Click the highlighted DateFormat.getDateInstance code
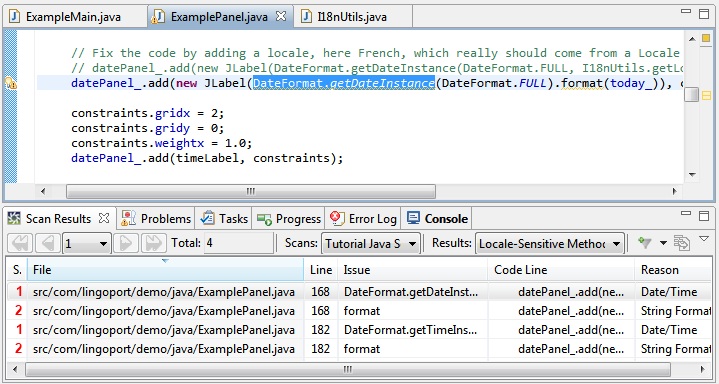The image size is (719, 384). (x=344, y=83)
